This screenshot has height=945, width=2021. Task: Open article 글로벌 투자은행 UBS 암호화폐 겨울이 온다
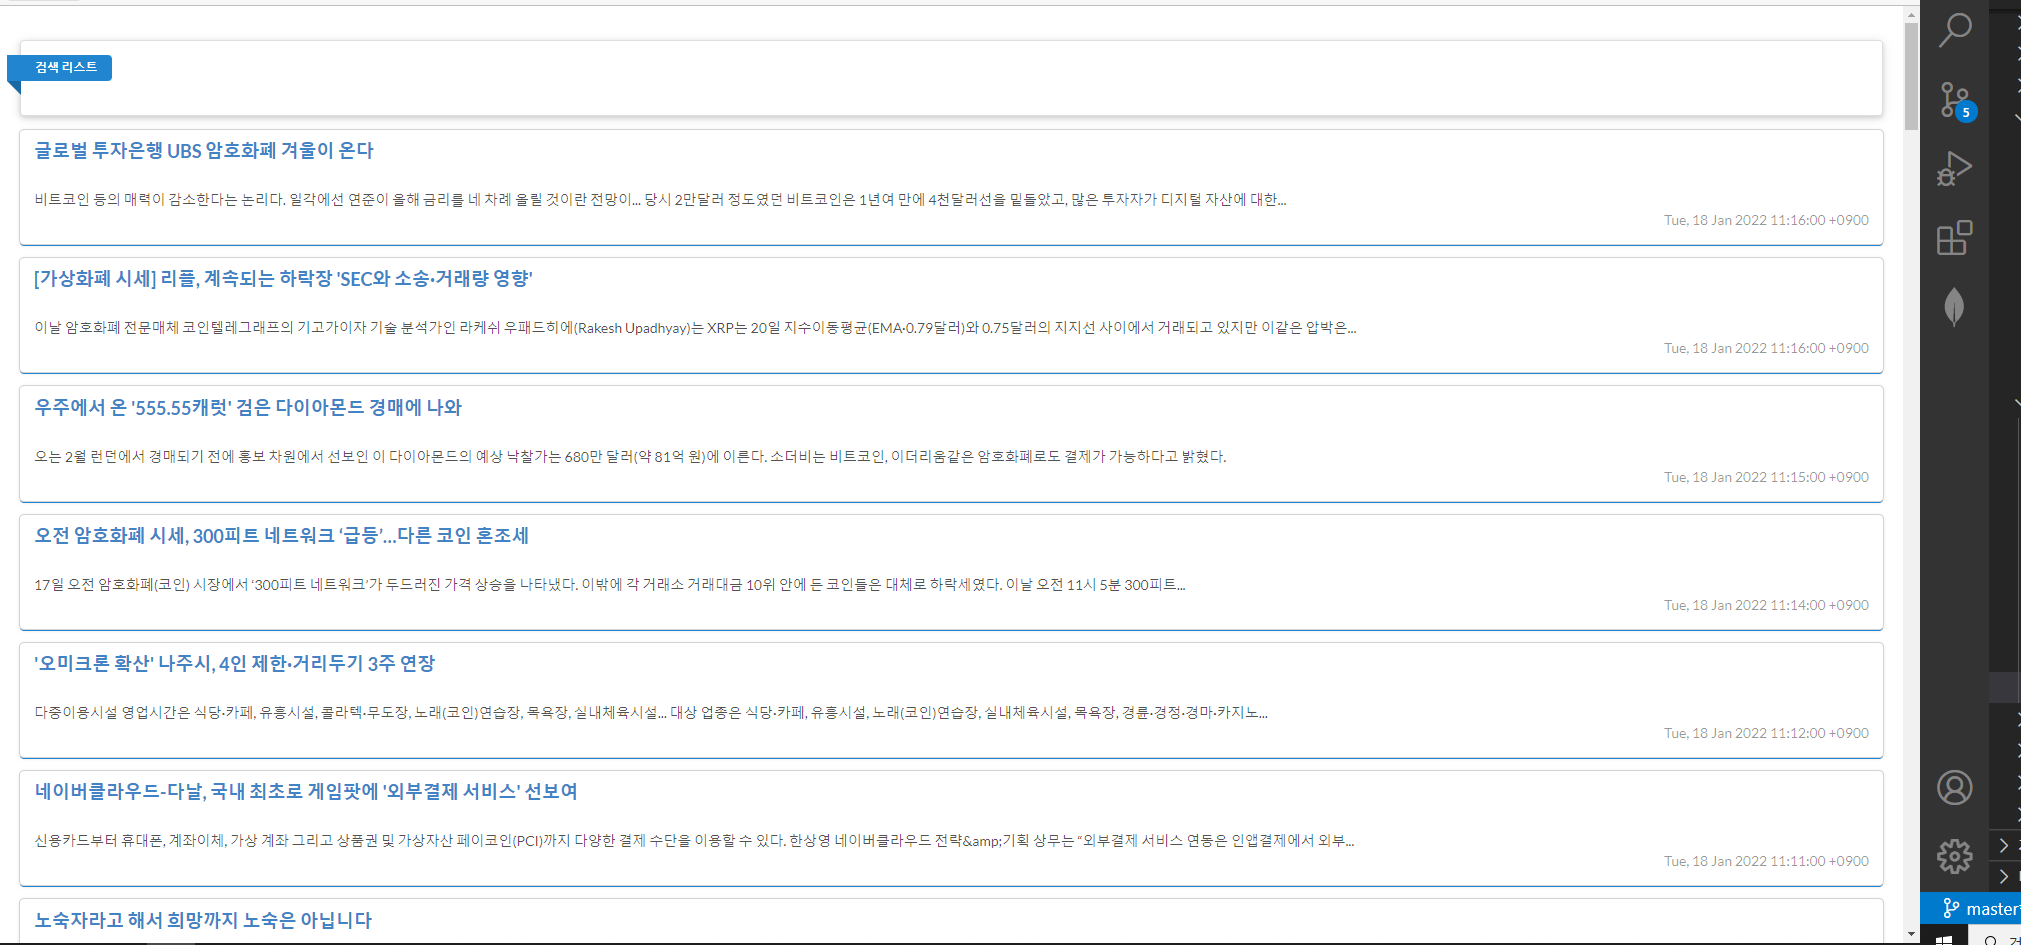[204, 150]
